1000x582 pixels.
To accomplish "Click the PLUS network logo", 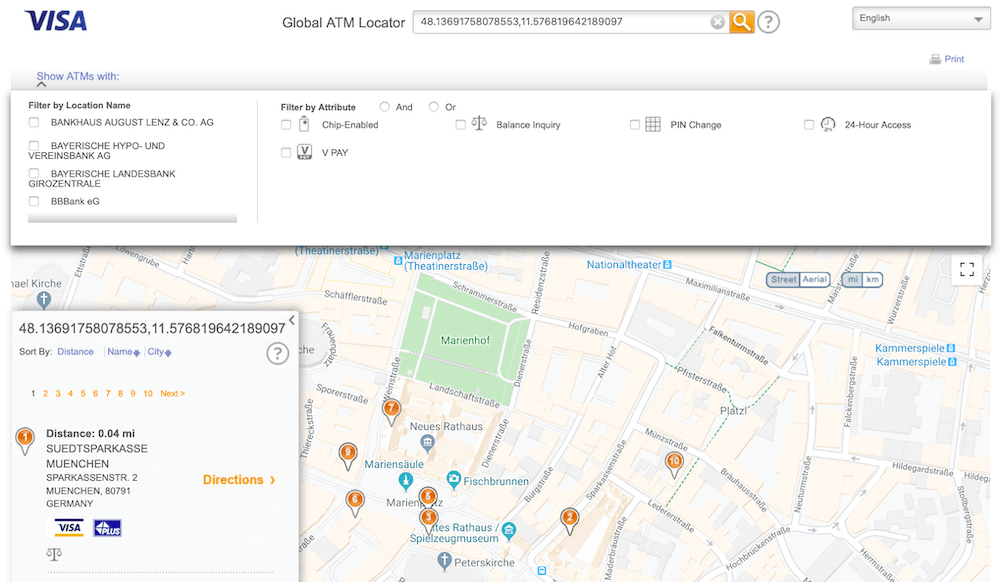I will [107, 528].
